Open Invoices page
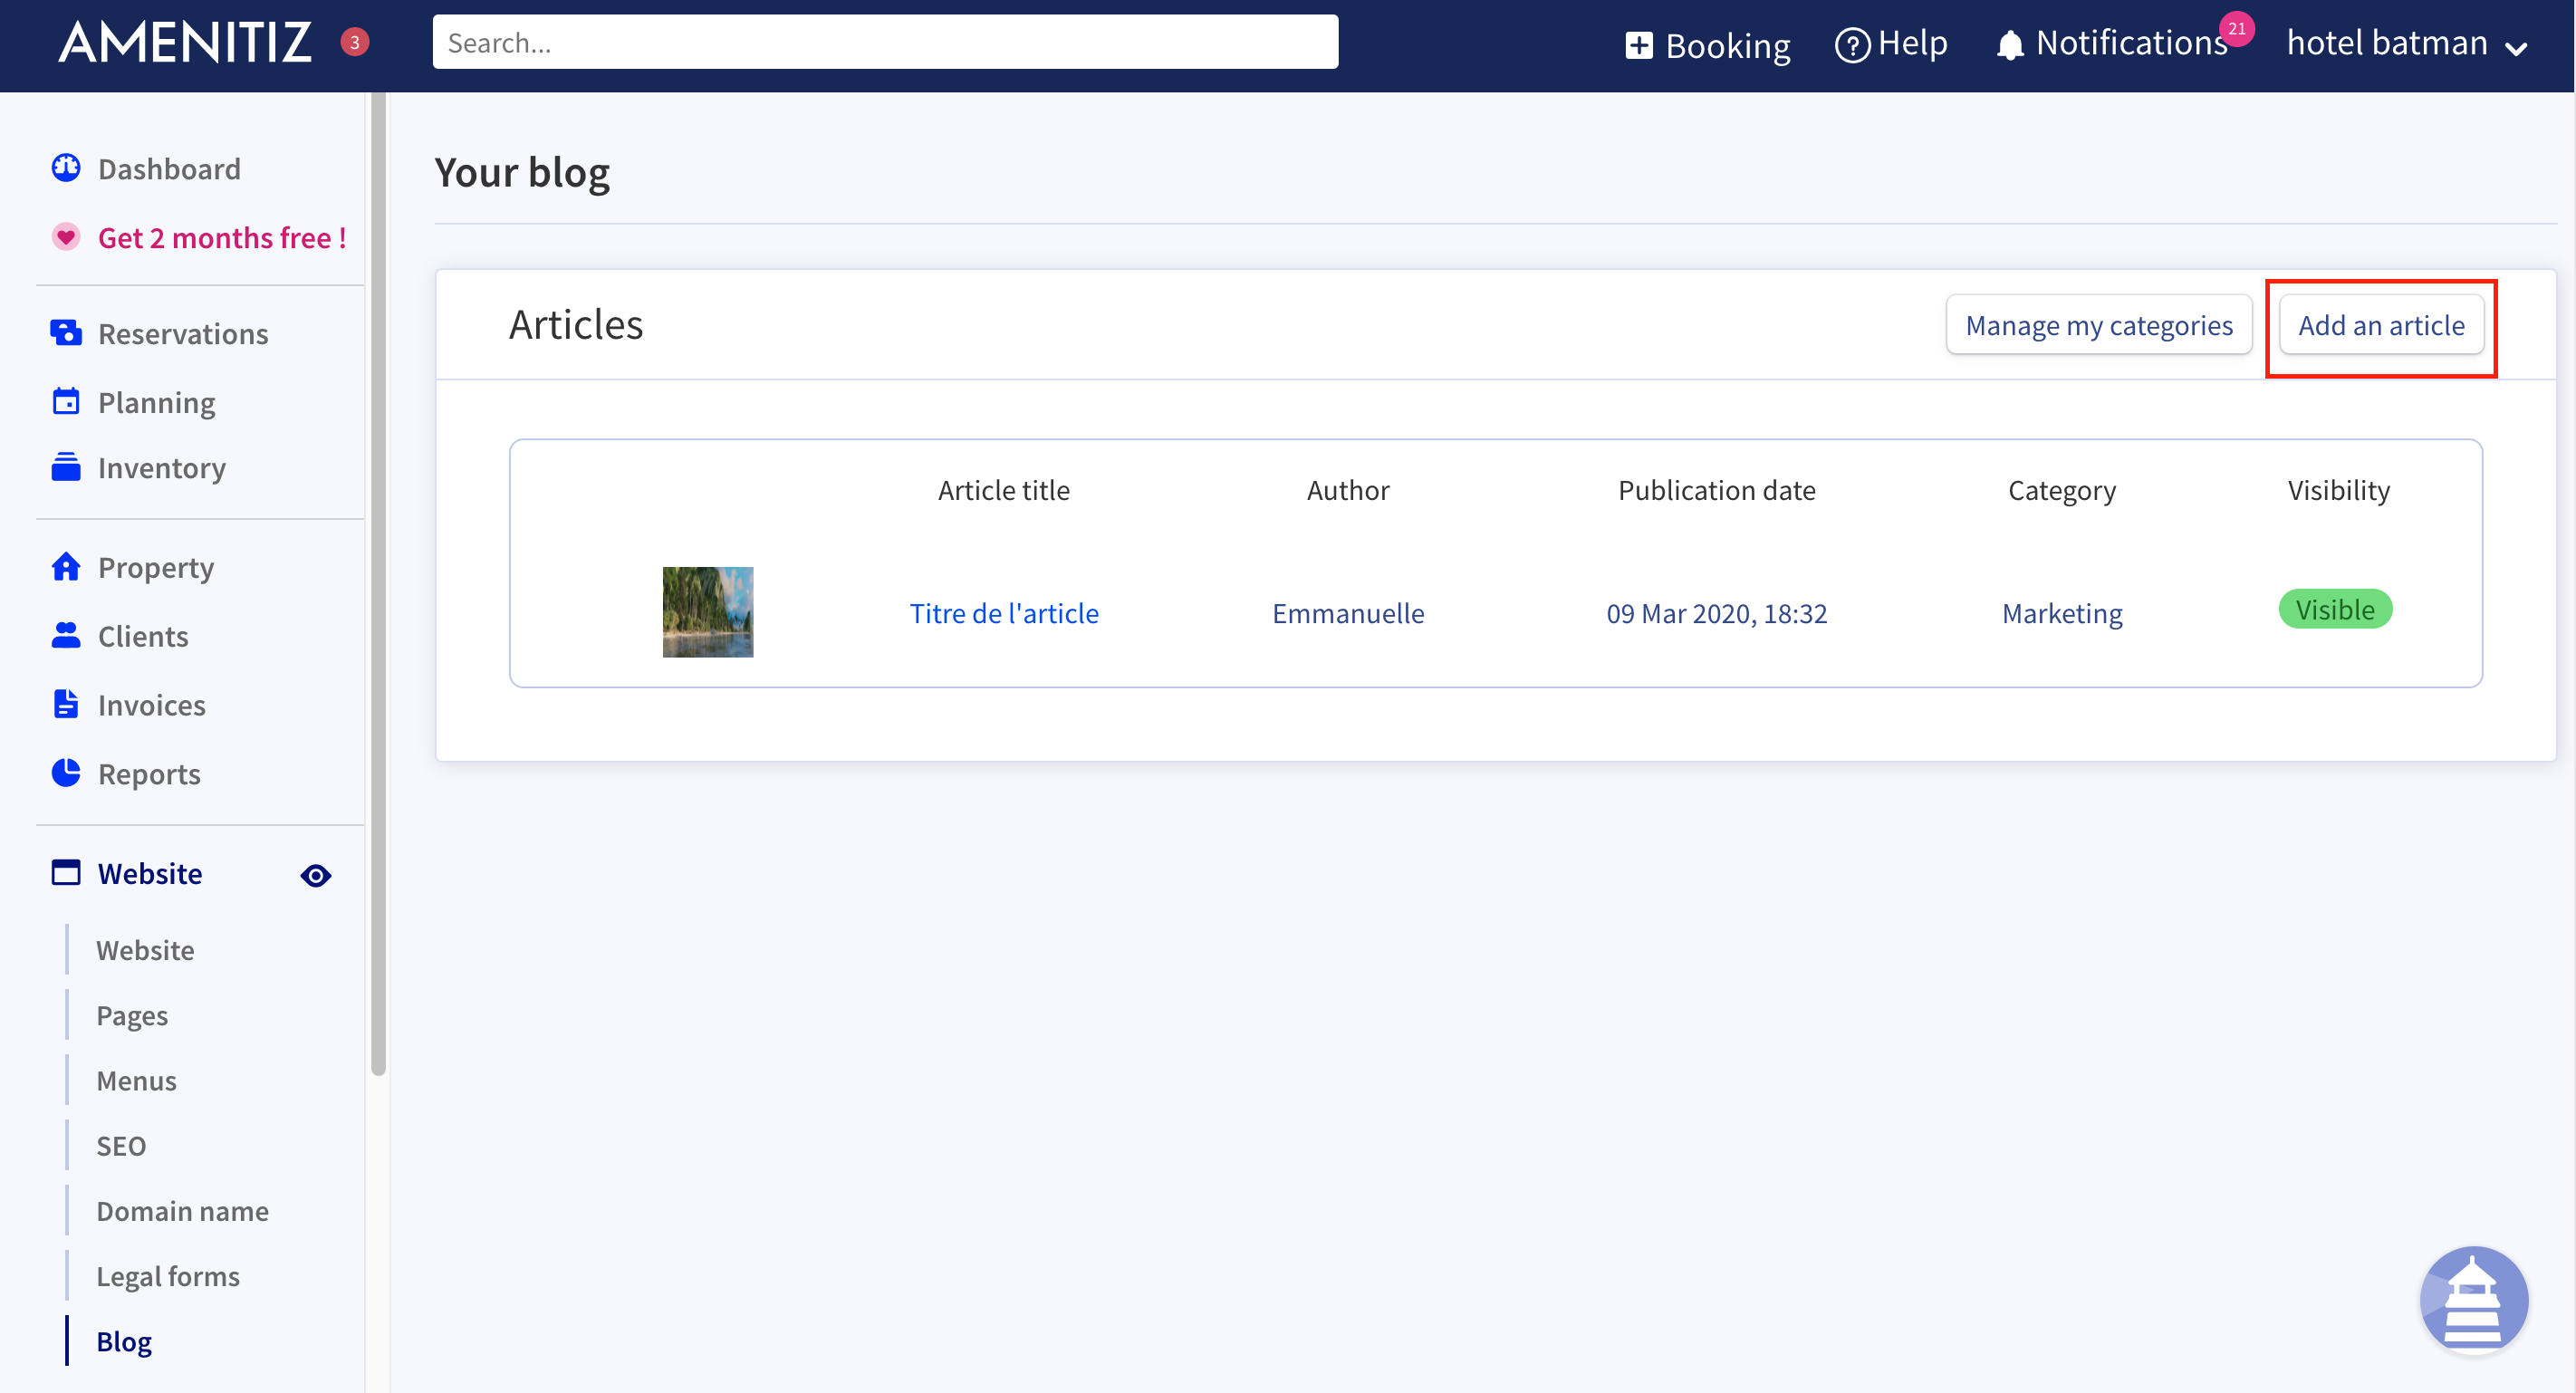Screen dimensions: 2576x1393 tap(152, 705)
